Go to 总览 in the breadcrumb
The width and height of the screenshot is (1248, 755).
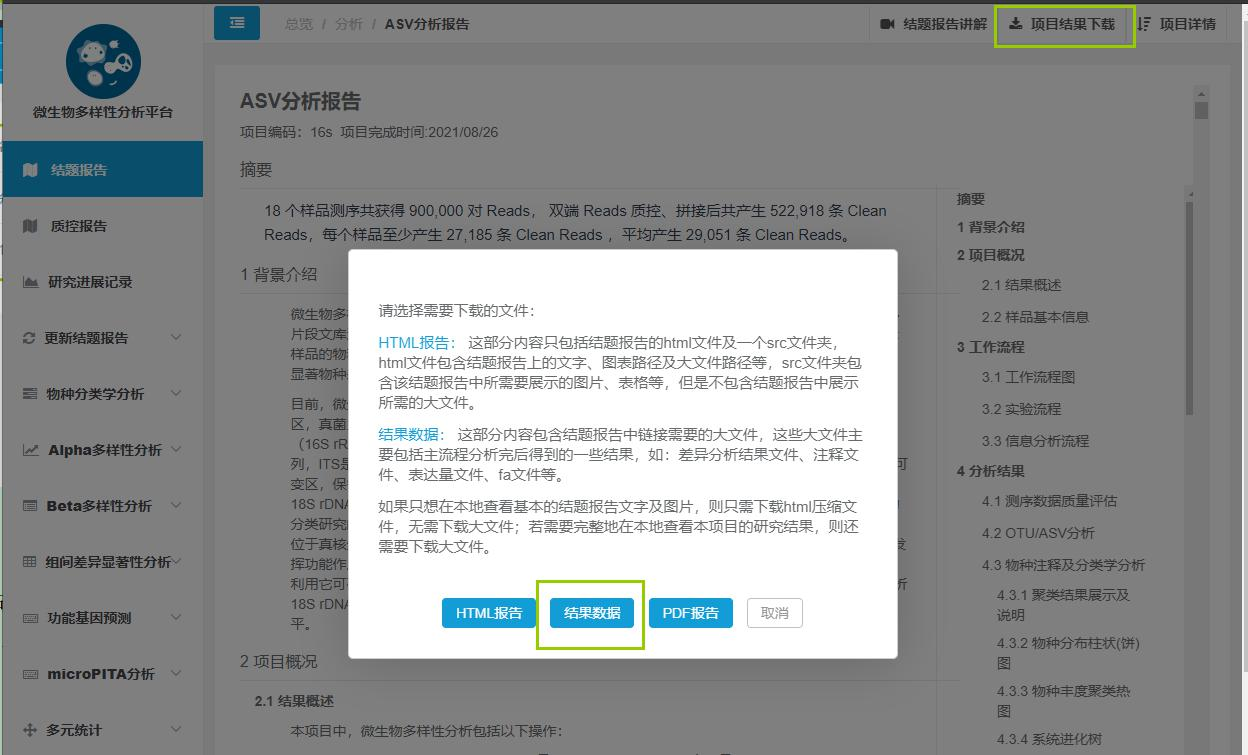pos(298,24)
